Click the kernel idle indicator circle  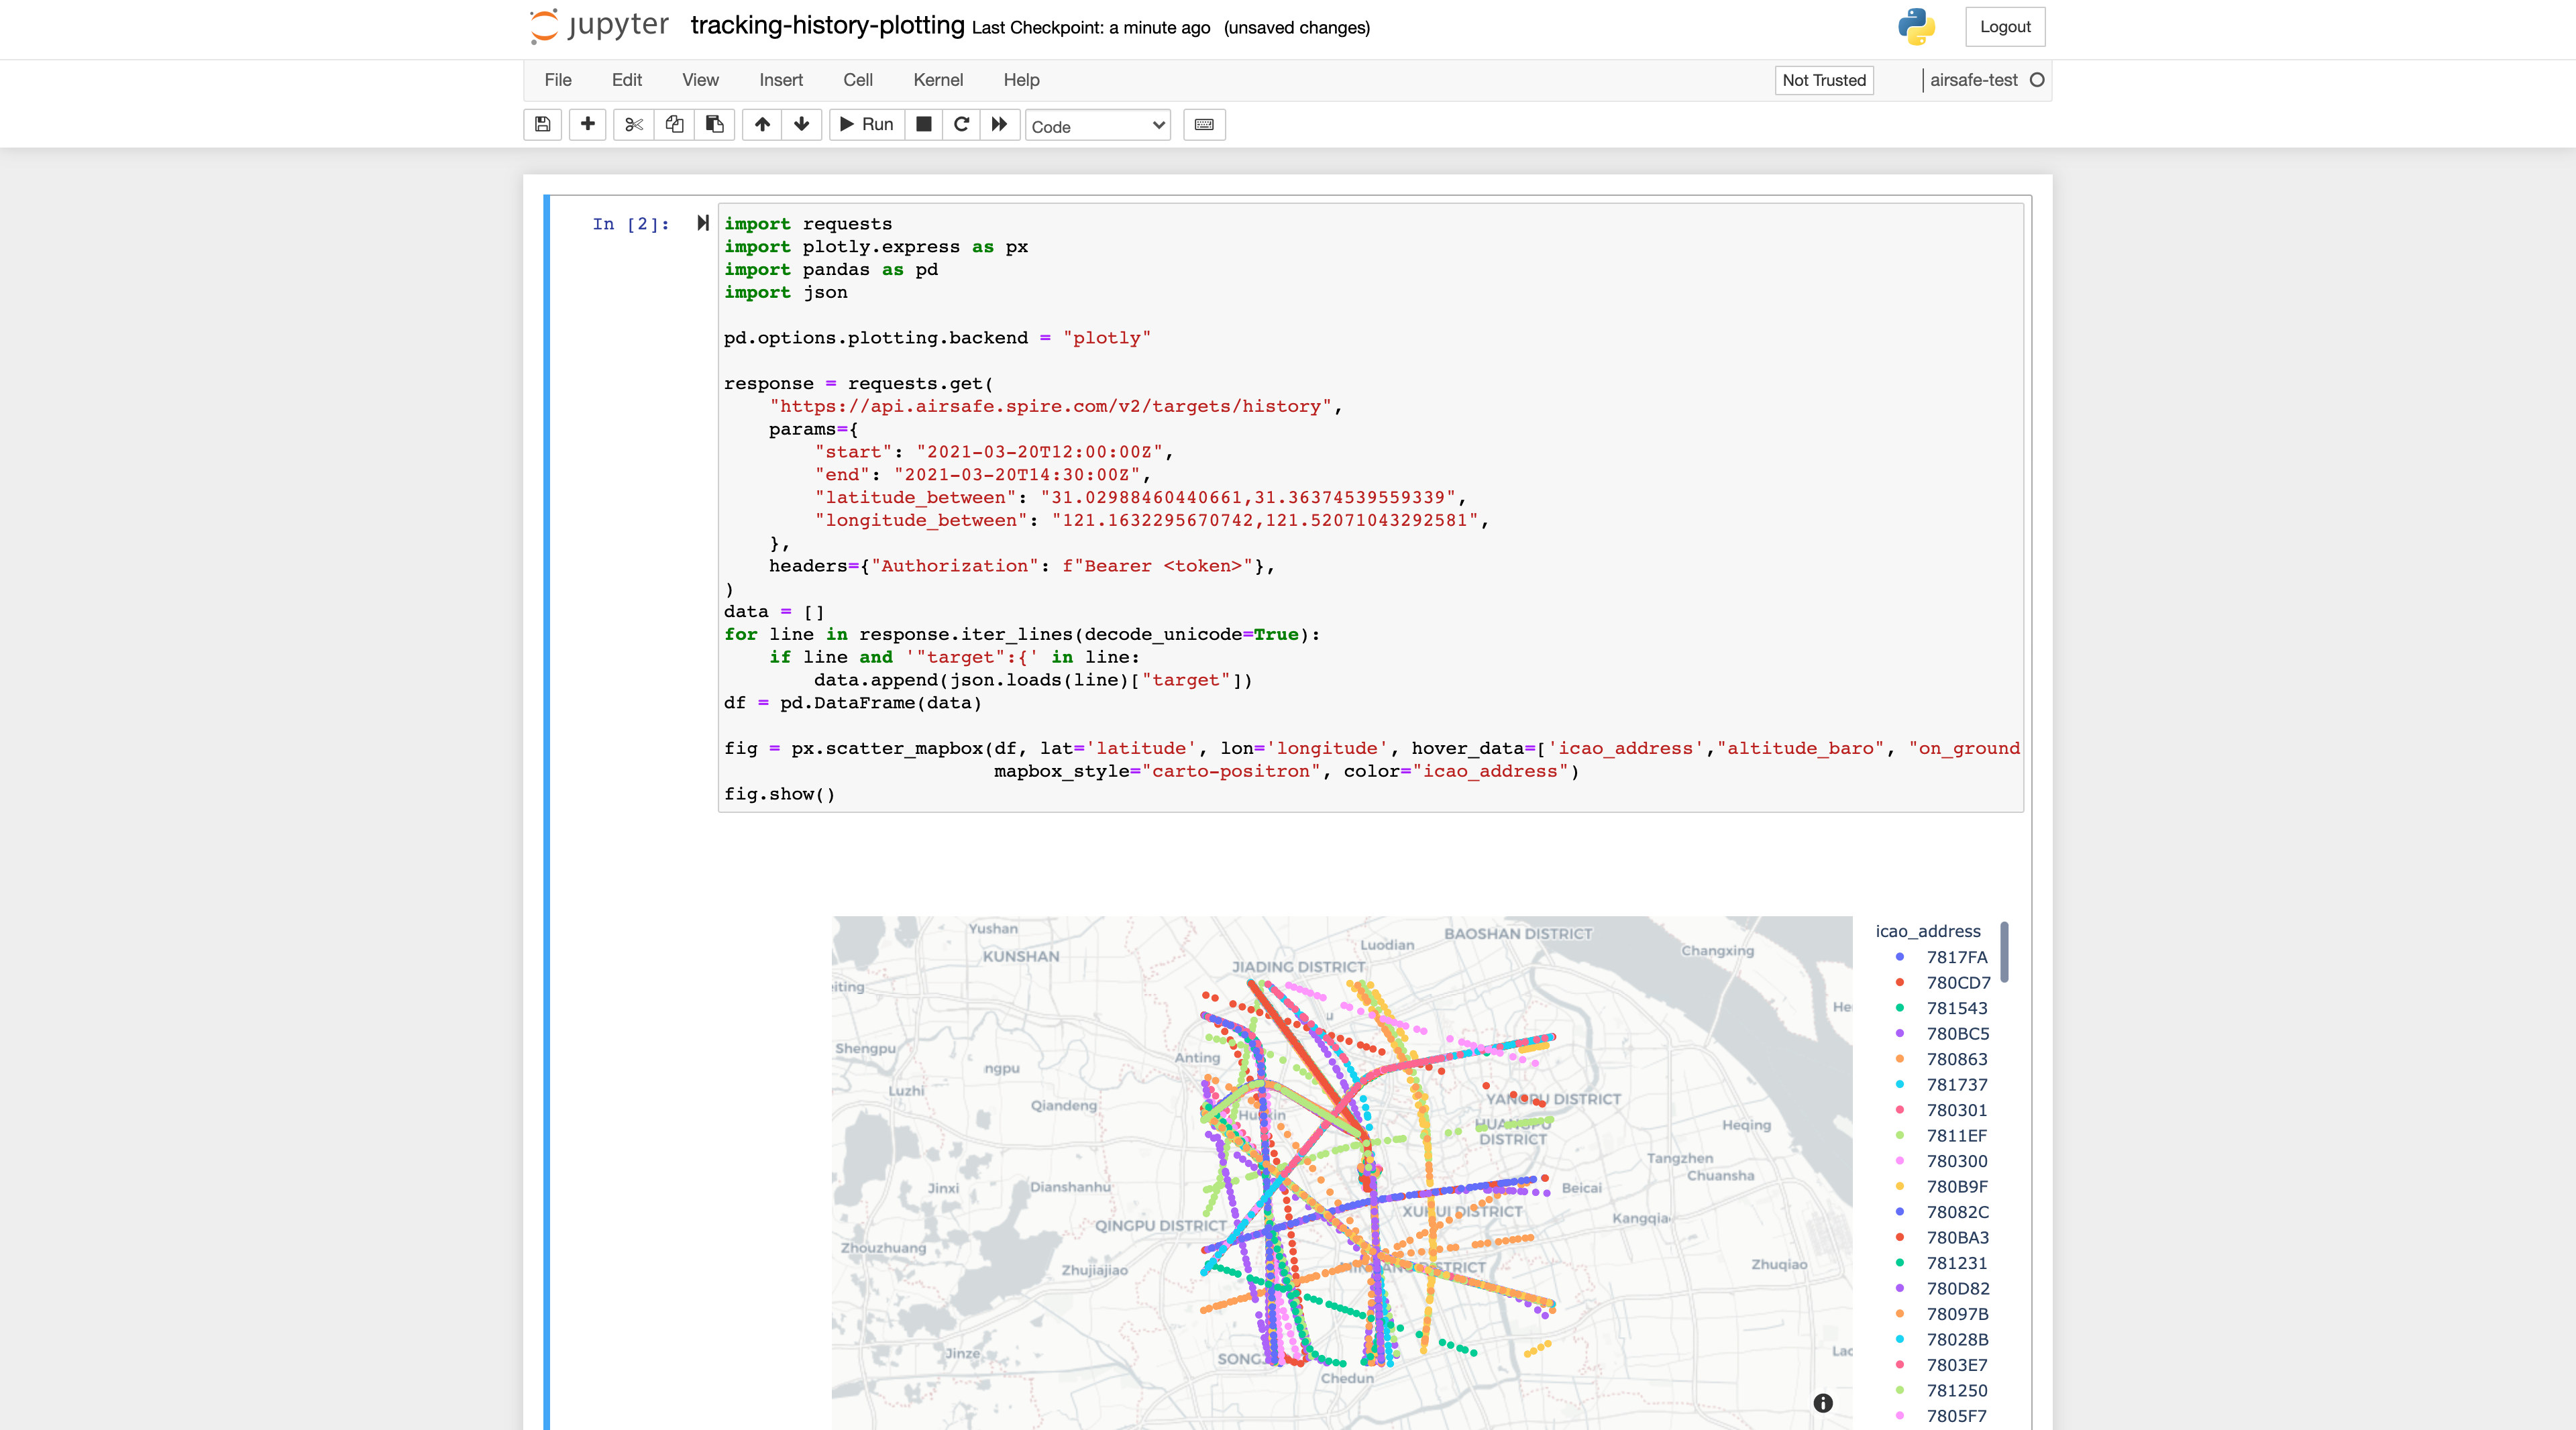(2037, 80)
